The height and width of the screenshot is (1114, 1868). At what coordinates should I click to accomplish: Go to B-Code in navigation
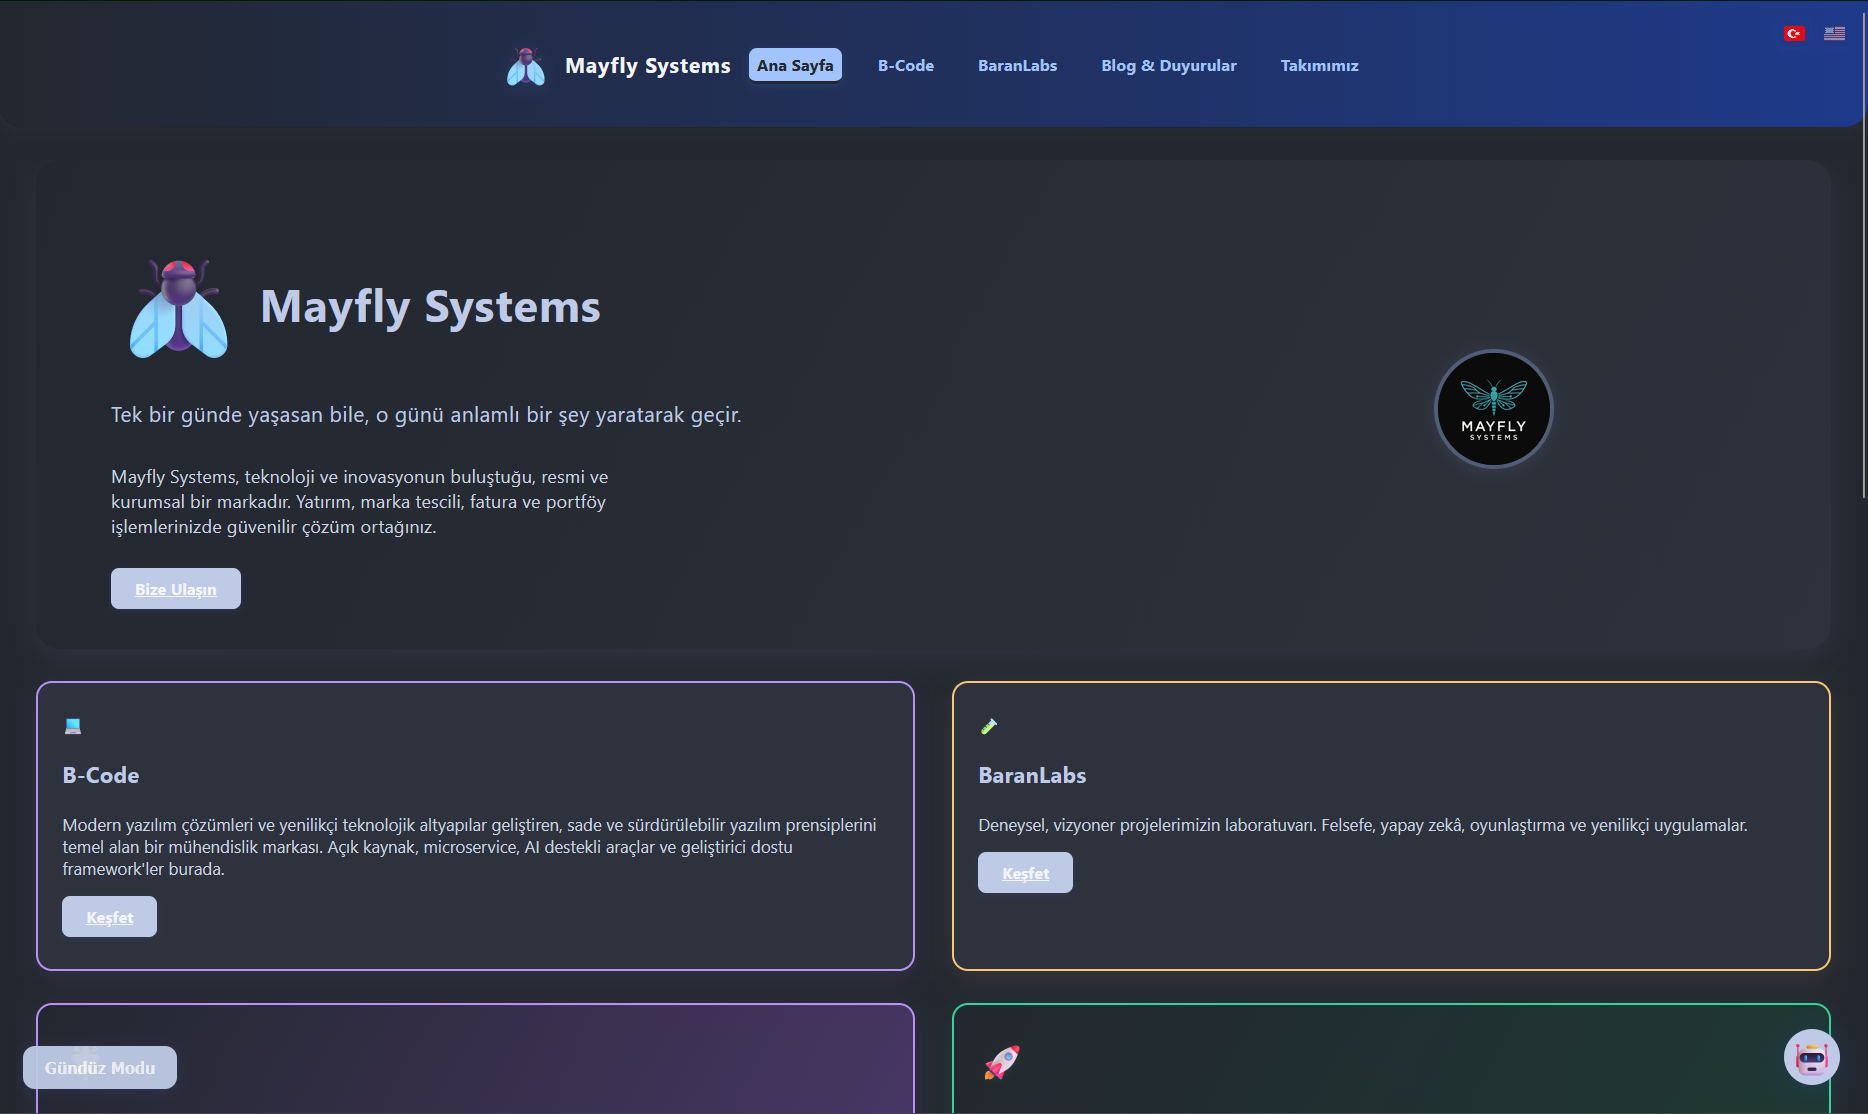coord(905,65)
